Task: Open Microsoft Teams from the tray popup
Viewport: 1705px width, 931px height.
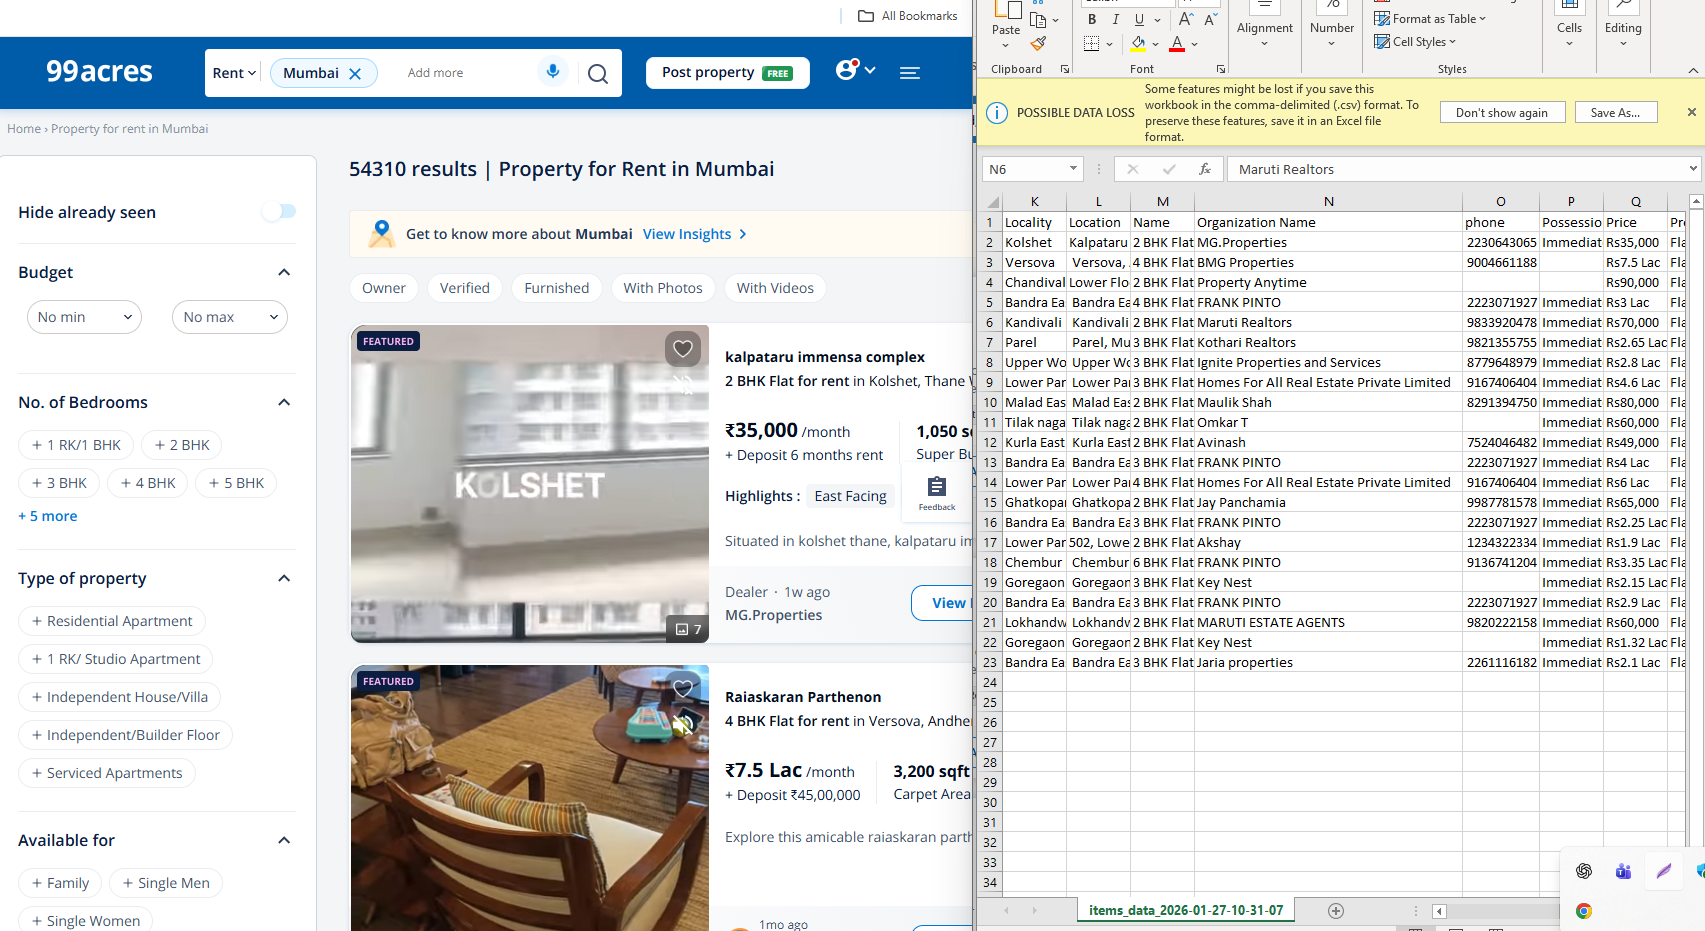Action: tap(1623, 871)
